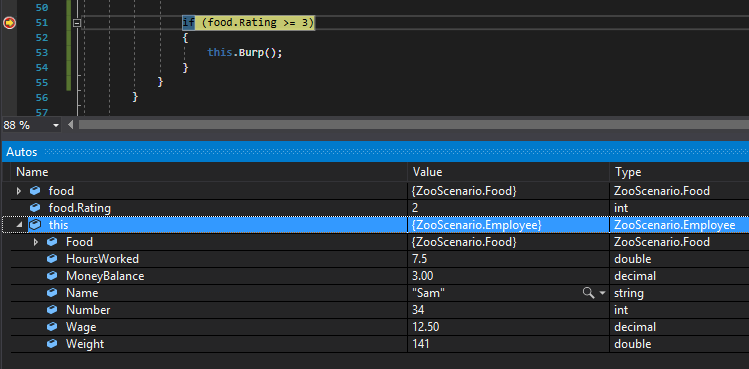Expand the food variable node
This screenshot has height=369, width=749.
pos(19,191)
